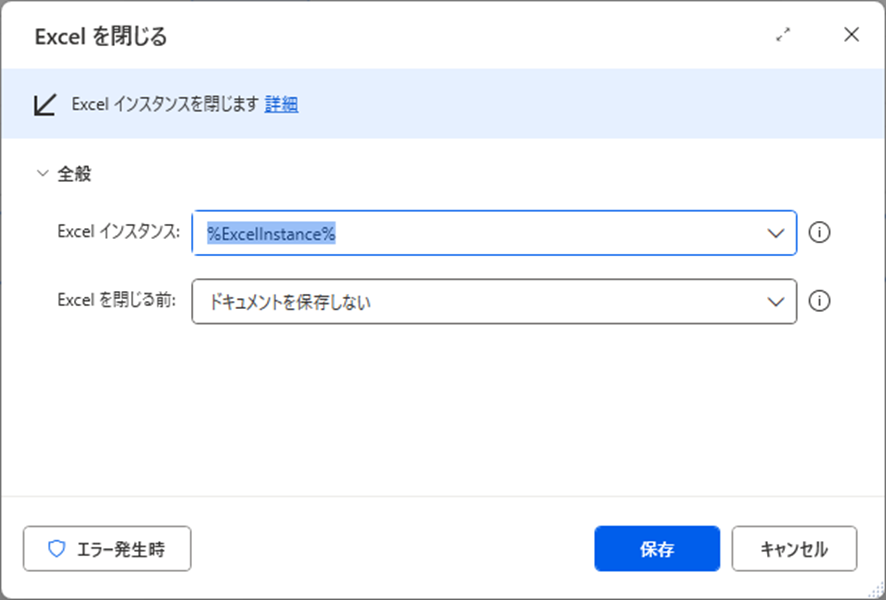Image resolution: width=886 pixels, height=600 pixels.
Task: Close the Excel を閉じる dialog with X
Action: (851, 34)
